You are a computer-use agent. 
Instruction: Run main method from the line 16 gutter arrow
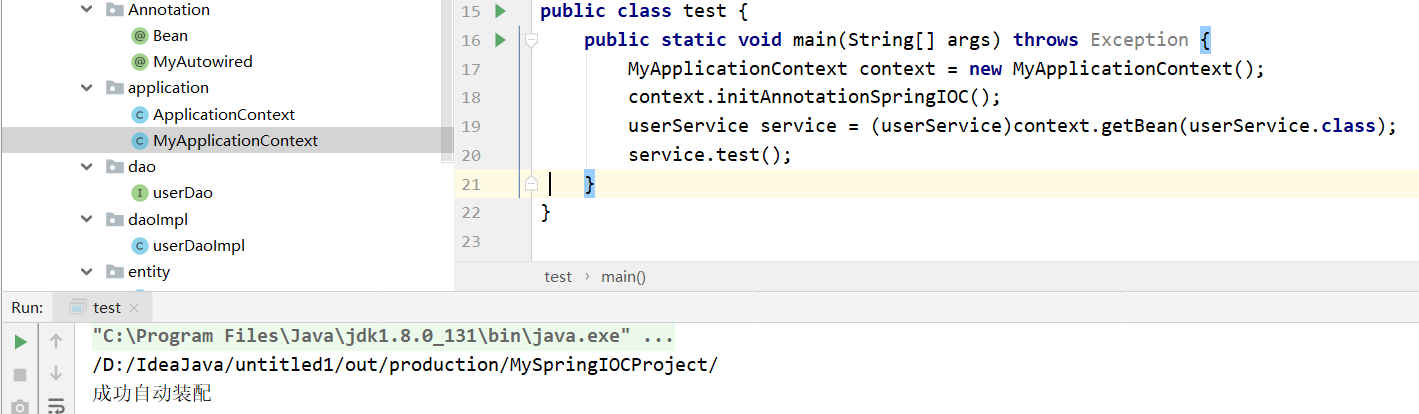coord(500,40)
